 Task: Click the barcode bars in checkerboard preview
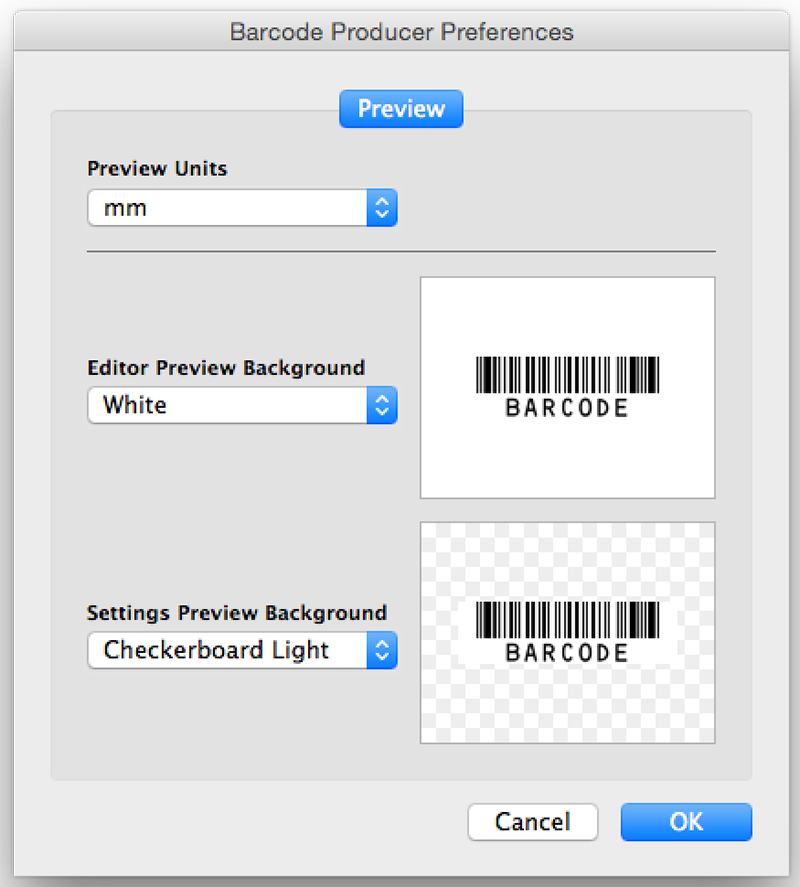coord(567,620)
